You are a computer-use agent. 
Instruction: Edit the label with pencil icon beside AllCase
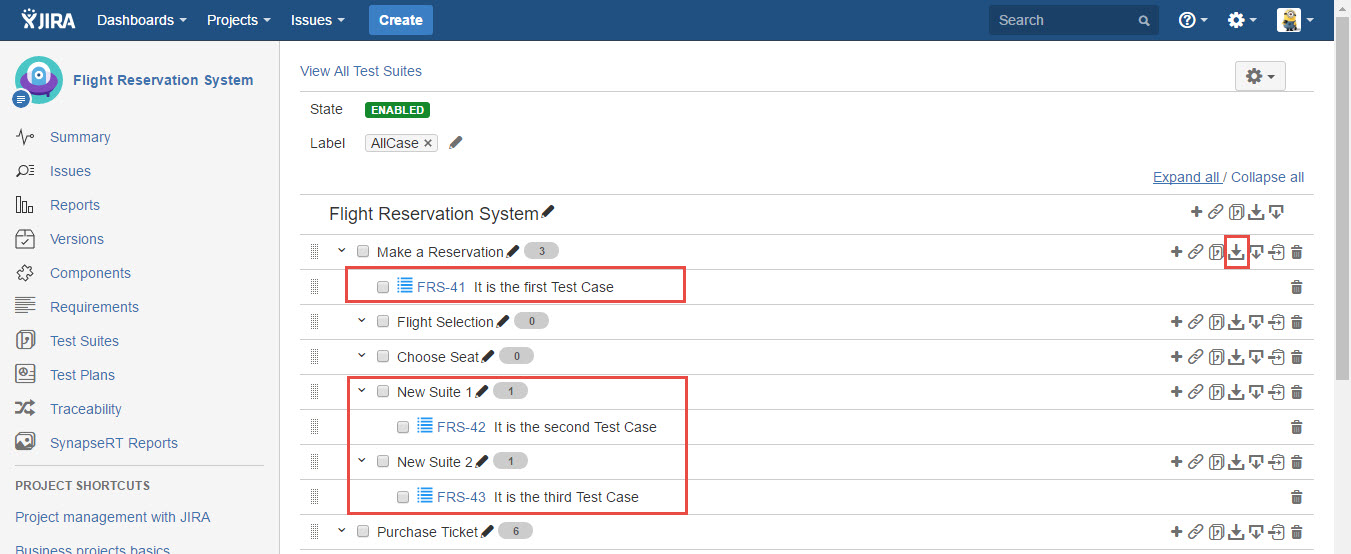pos(456,143)
